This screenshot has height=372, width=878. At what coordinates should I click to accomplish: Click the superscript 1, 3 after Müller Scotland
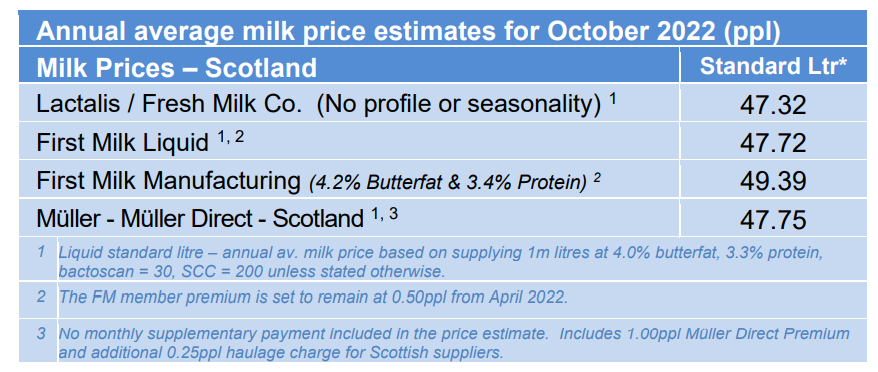pos(384,213)
